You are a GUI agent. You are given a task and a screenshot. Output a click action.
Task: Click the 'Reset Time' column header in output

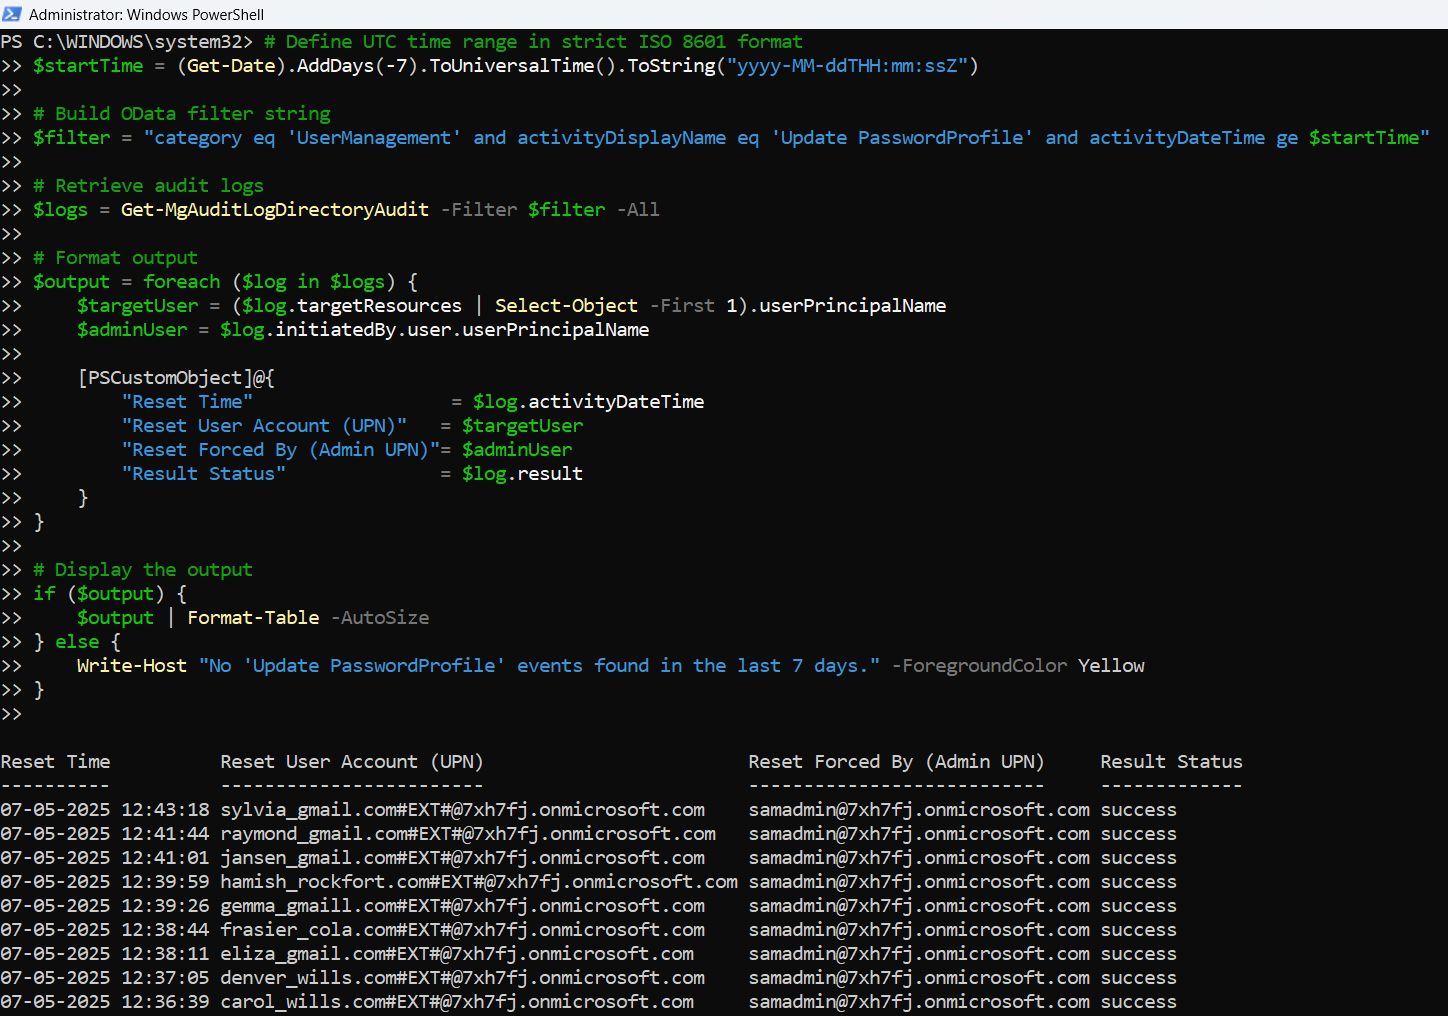[55, 762]
